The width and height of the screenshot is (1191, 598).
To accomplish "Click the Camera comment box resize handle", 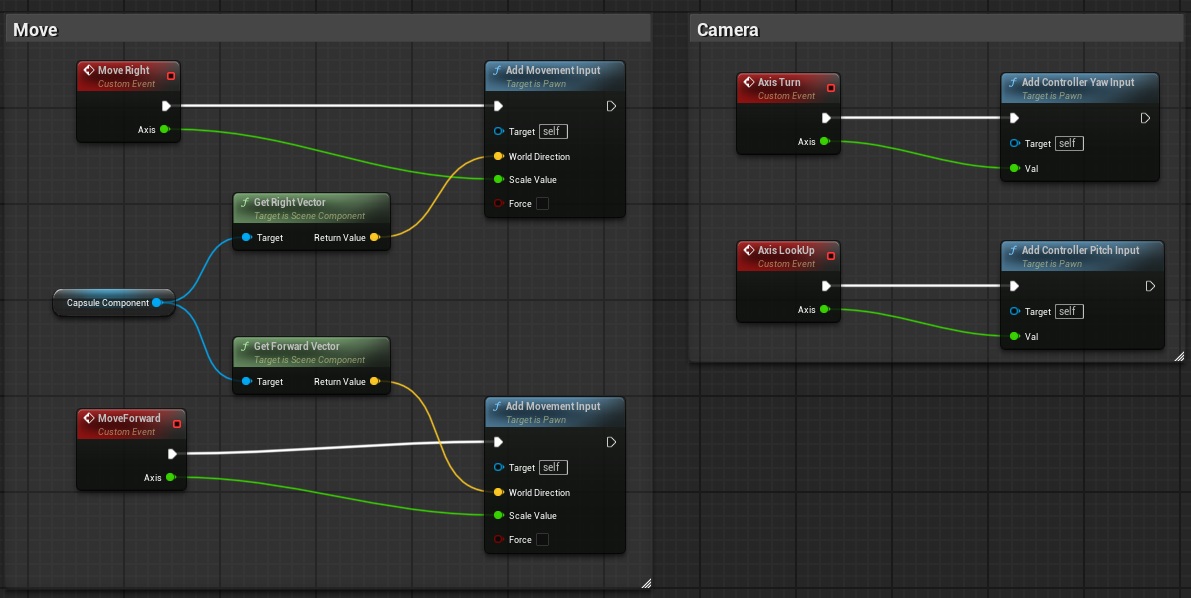I will [x=1179, y=356].
